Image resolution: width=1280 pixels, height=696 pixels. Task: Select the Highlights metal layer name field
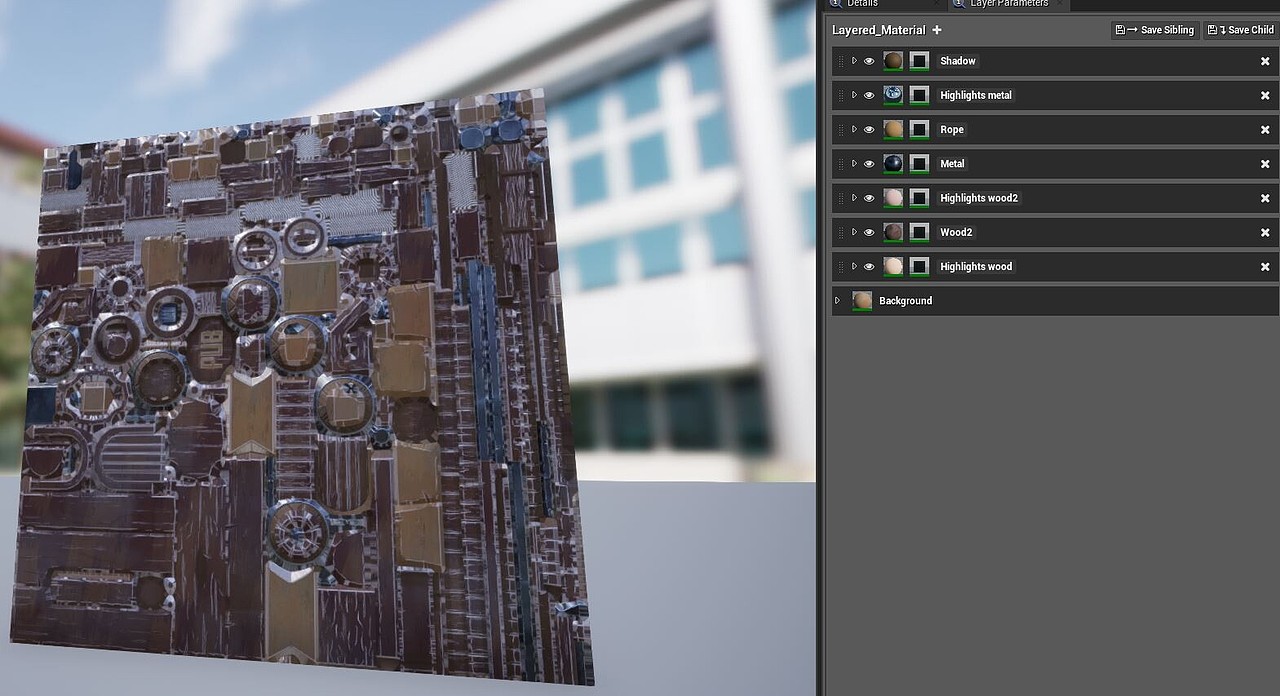tap(976, 95)
